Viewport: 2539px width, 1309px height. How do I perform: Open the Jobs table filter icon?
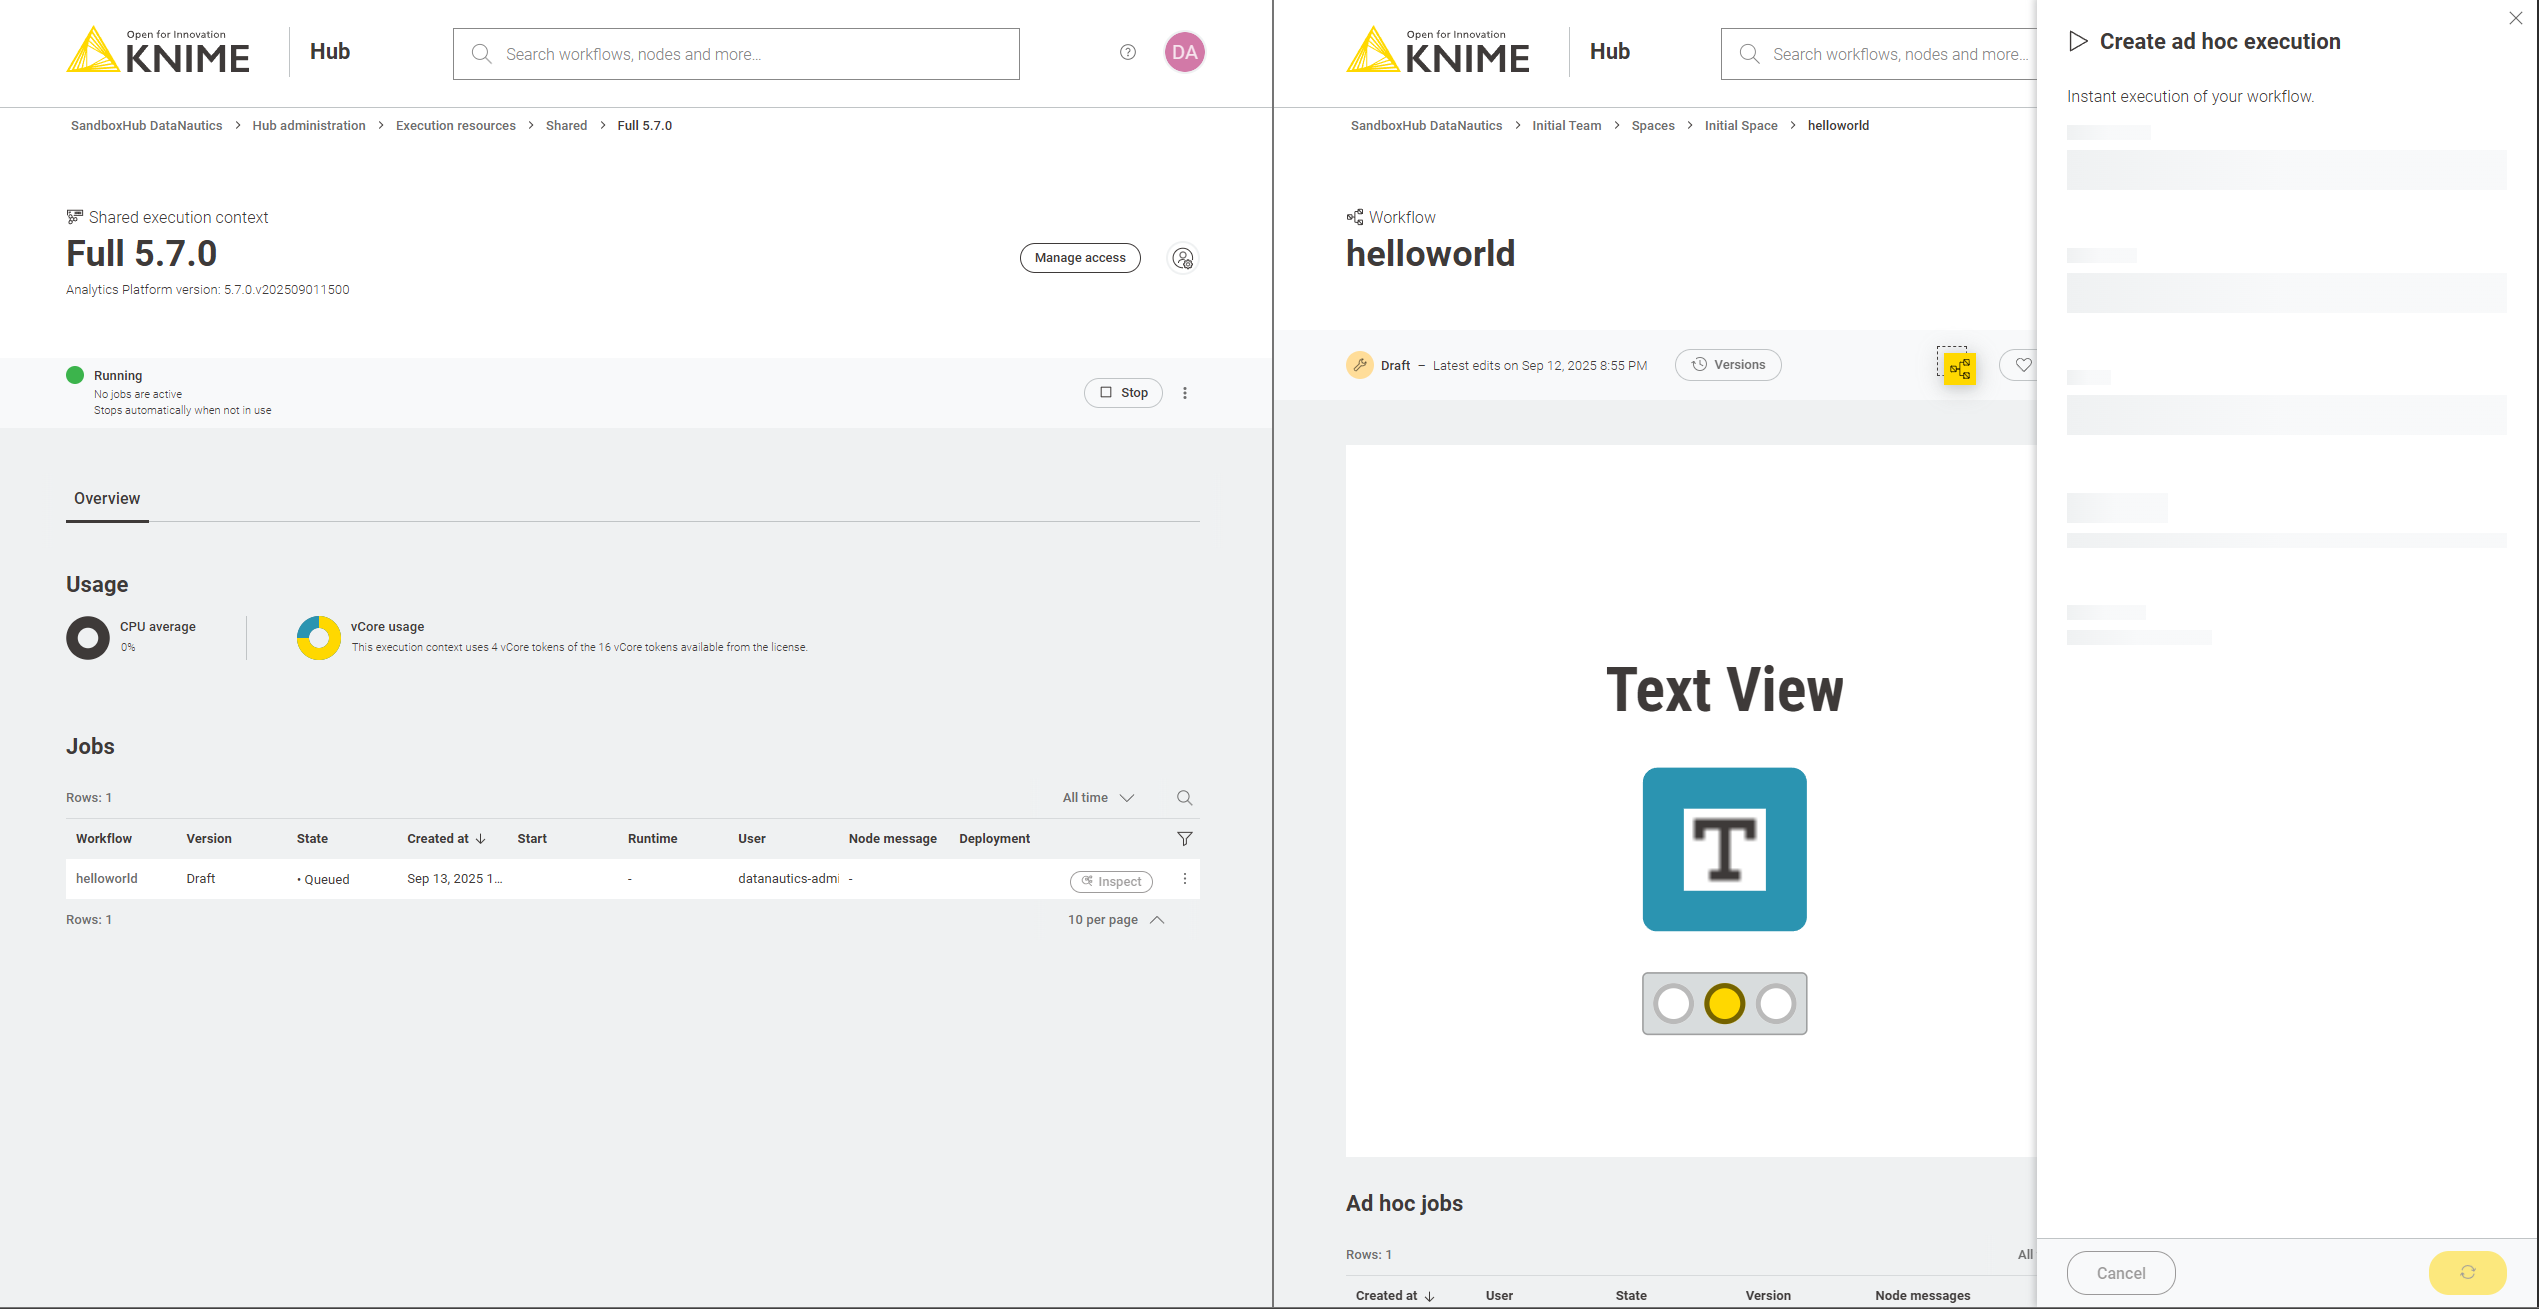[1184, 838]
